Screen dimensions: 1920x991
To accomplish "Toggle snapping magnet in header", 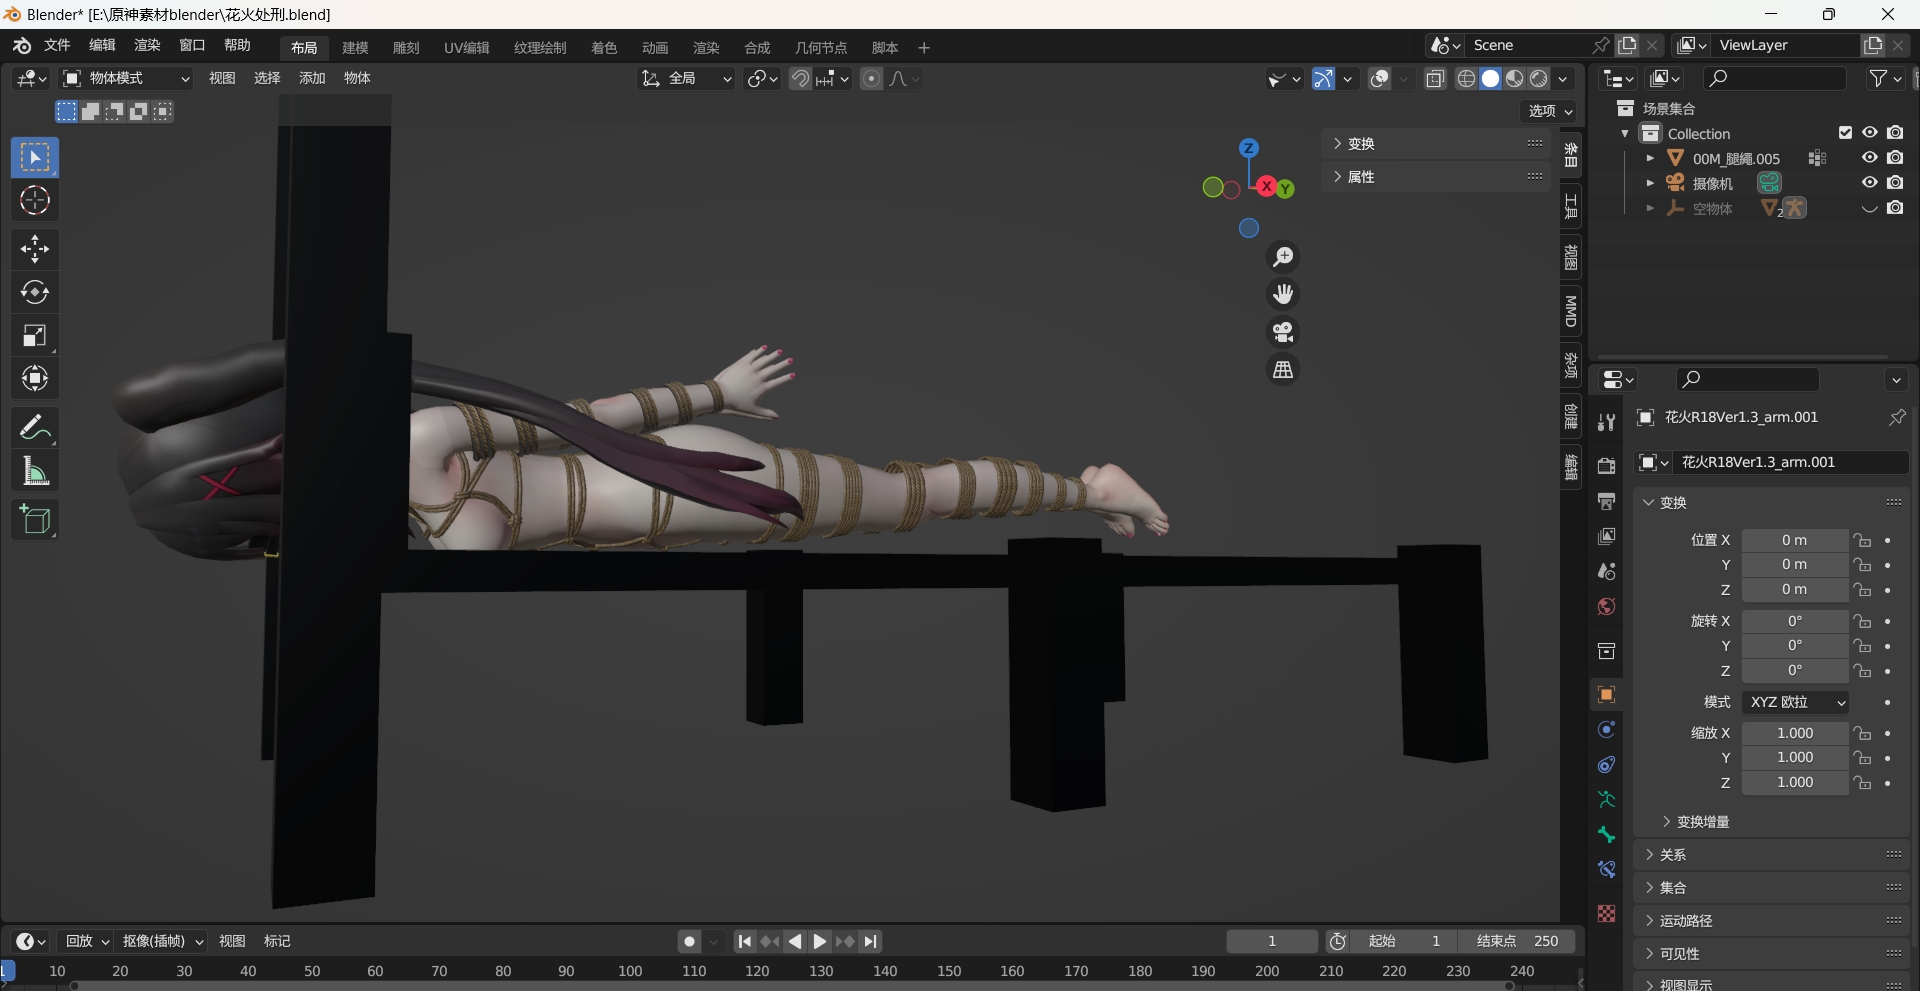I will point(800,79).
